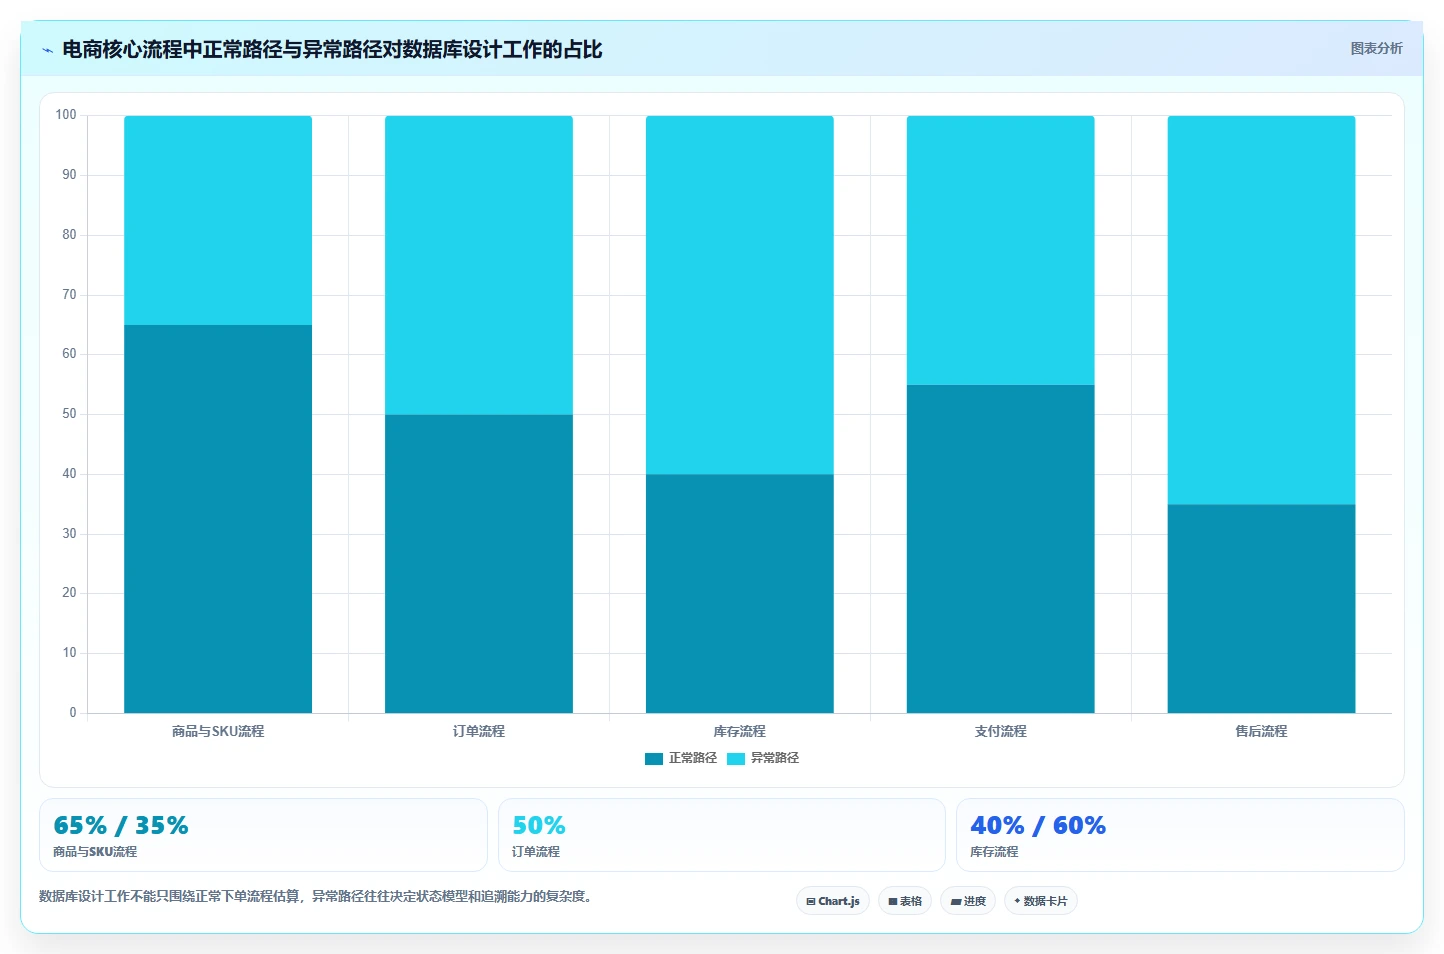Click the dark 正常路径 bar of 商品与SKU流程
The width and height of the screenshot is (1444, 954).
click(x=218, y=519)
